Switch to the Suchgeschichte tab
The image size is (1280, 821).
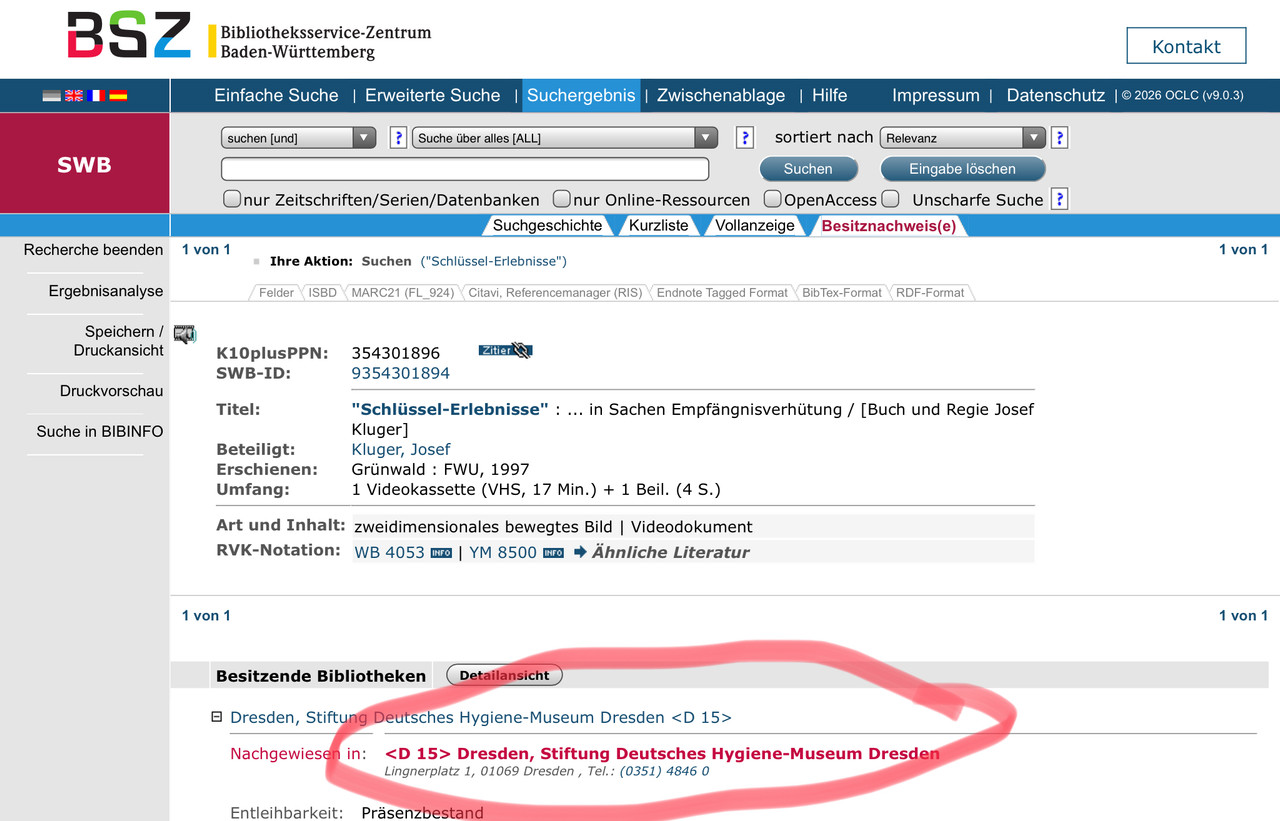tap(547, 225)
